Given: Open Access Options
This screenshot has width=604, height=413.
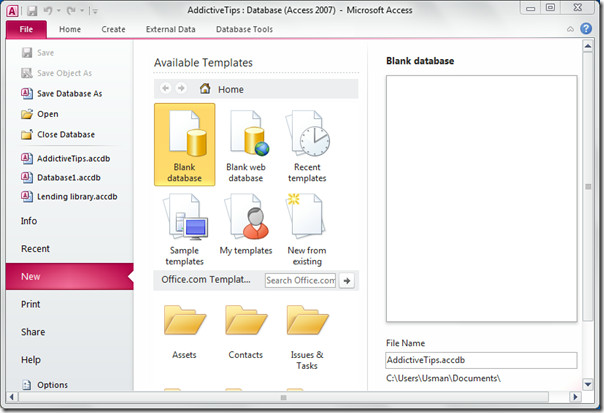Looking at the screenshot, I should coord(45,384).
